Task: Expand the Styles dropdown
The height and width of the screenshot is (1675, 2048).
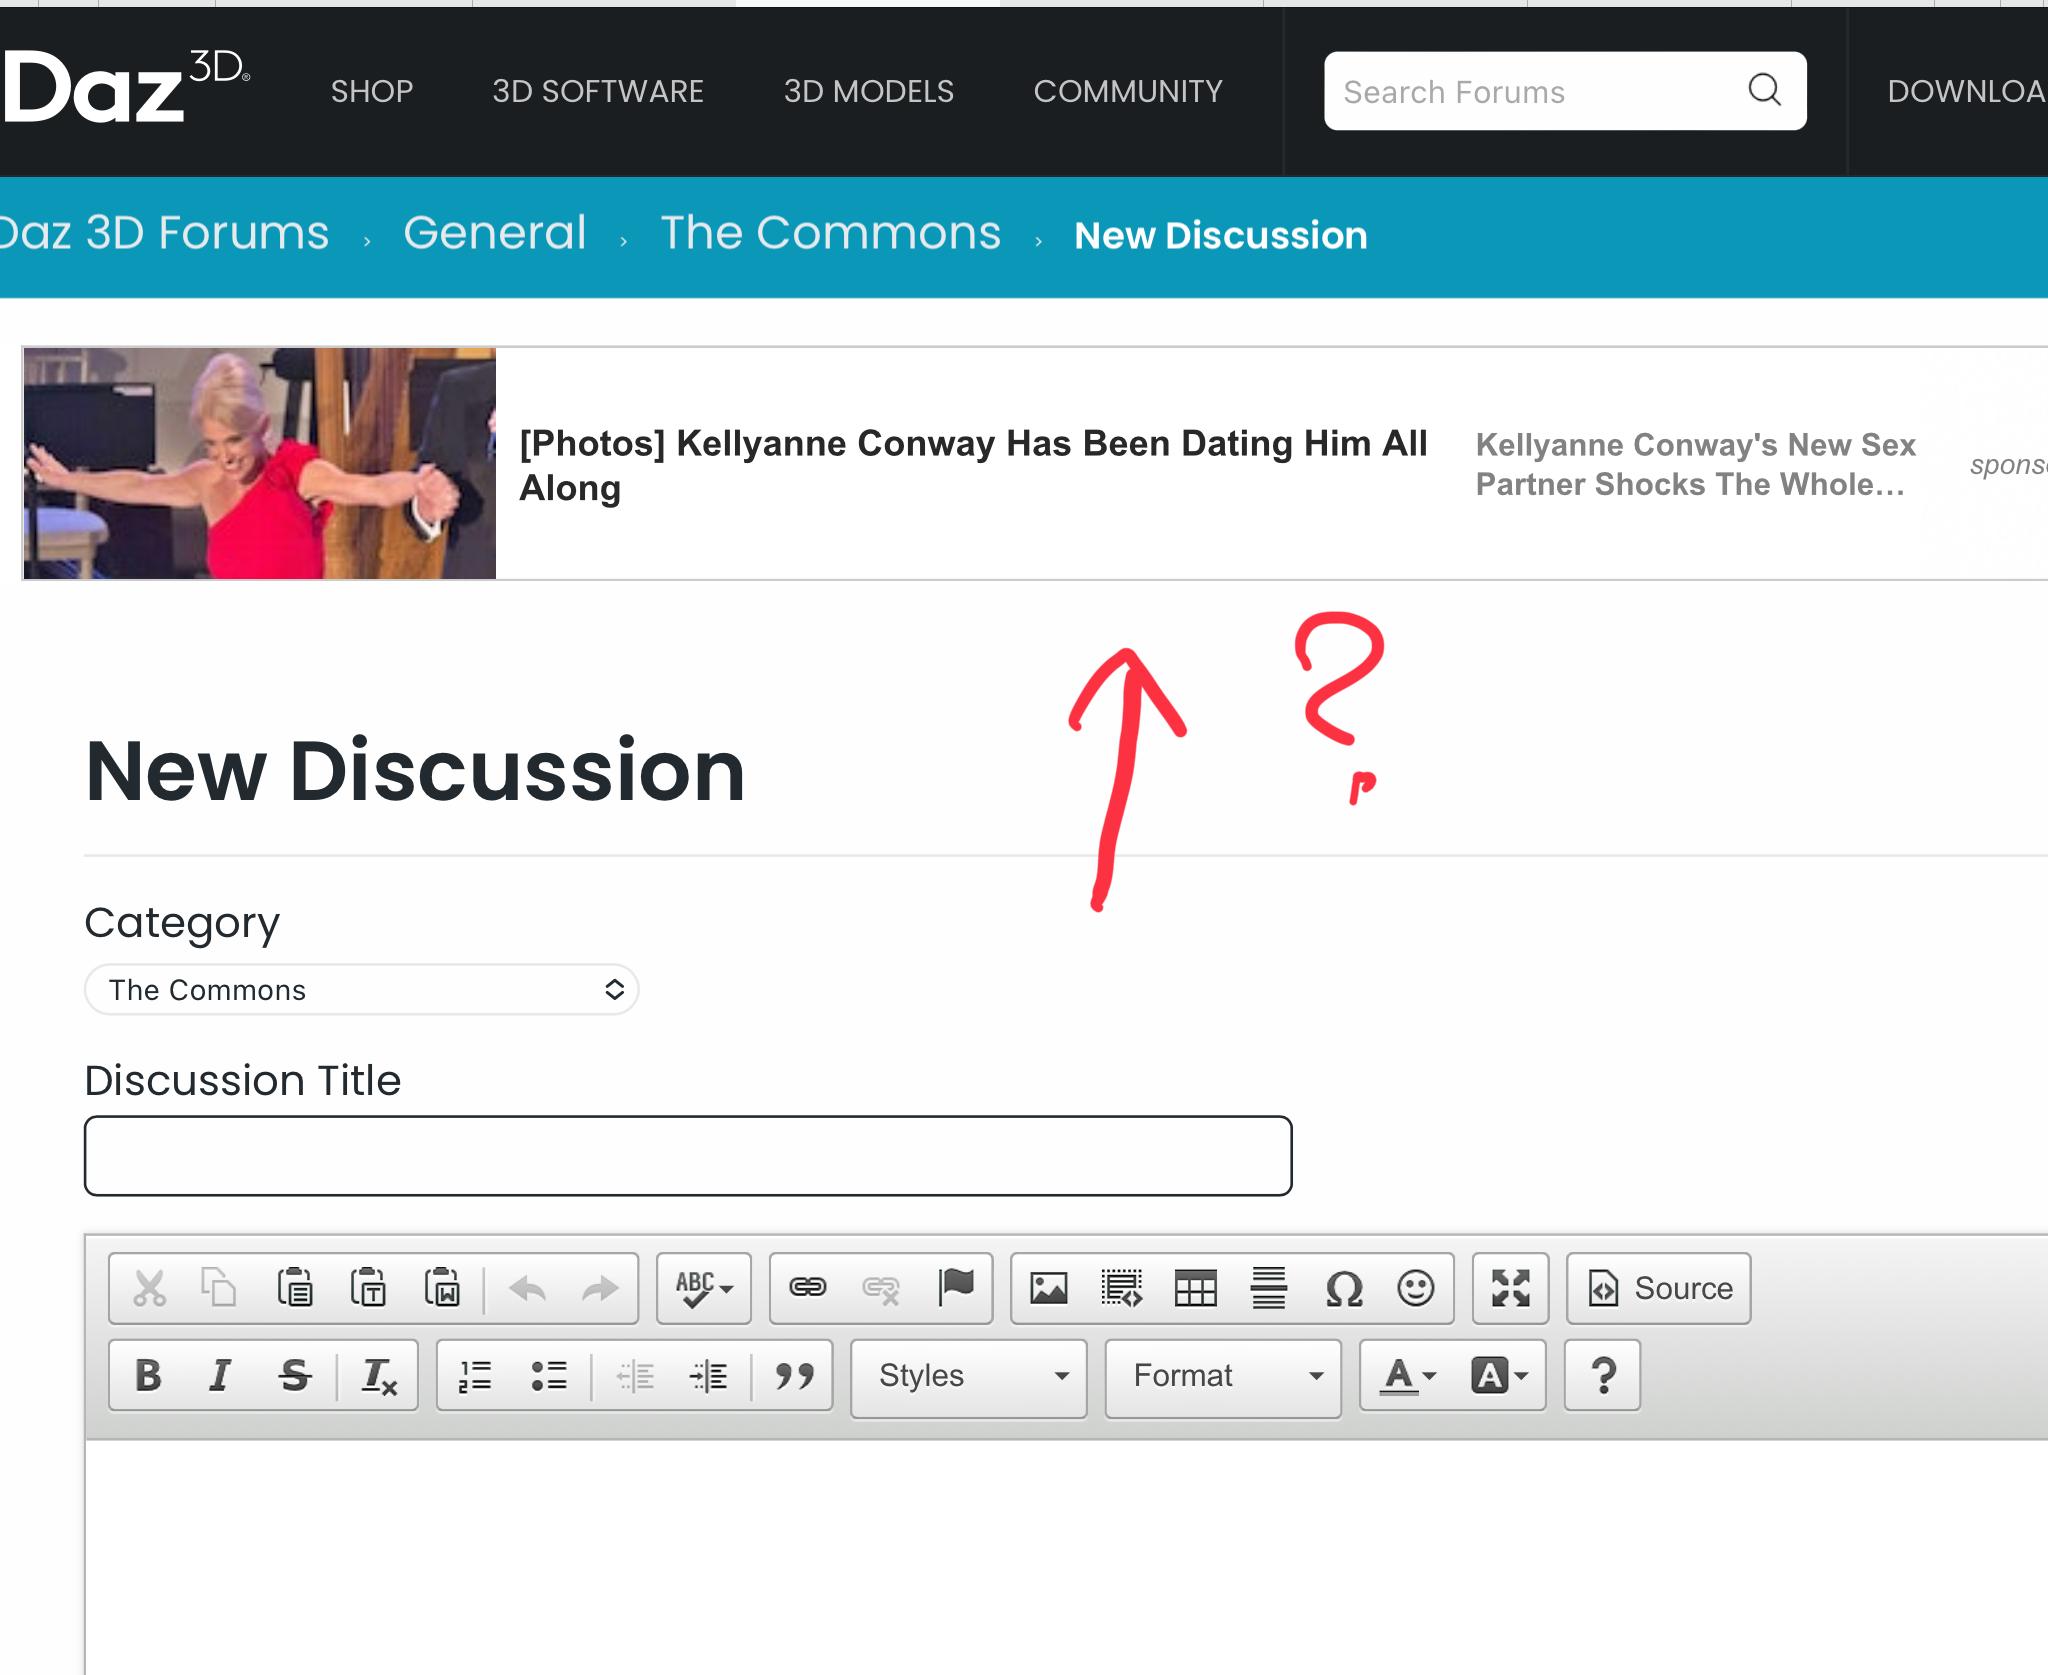Action: 968,1376
